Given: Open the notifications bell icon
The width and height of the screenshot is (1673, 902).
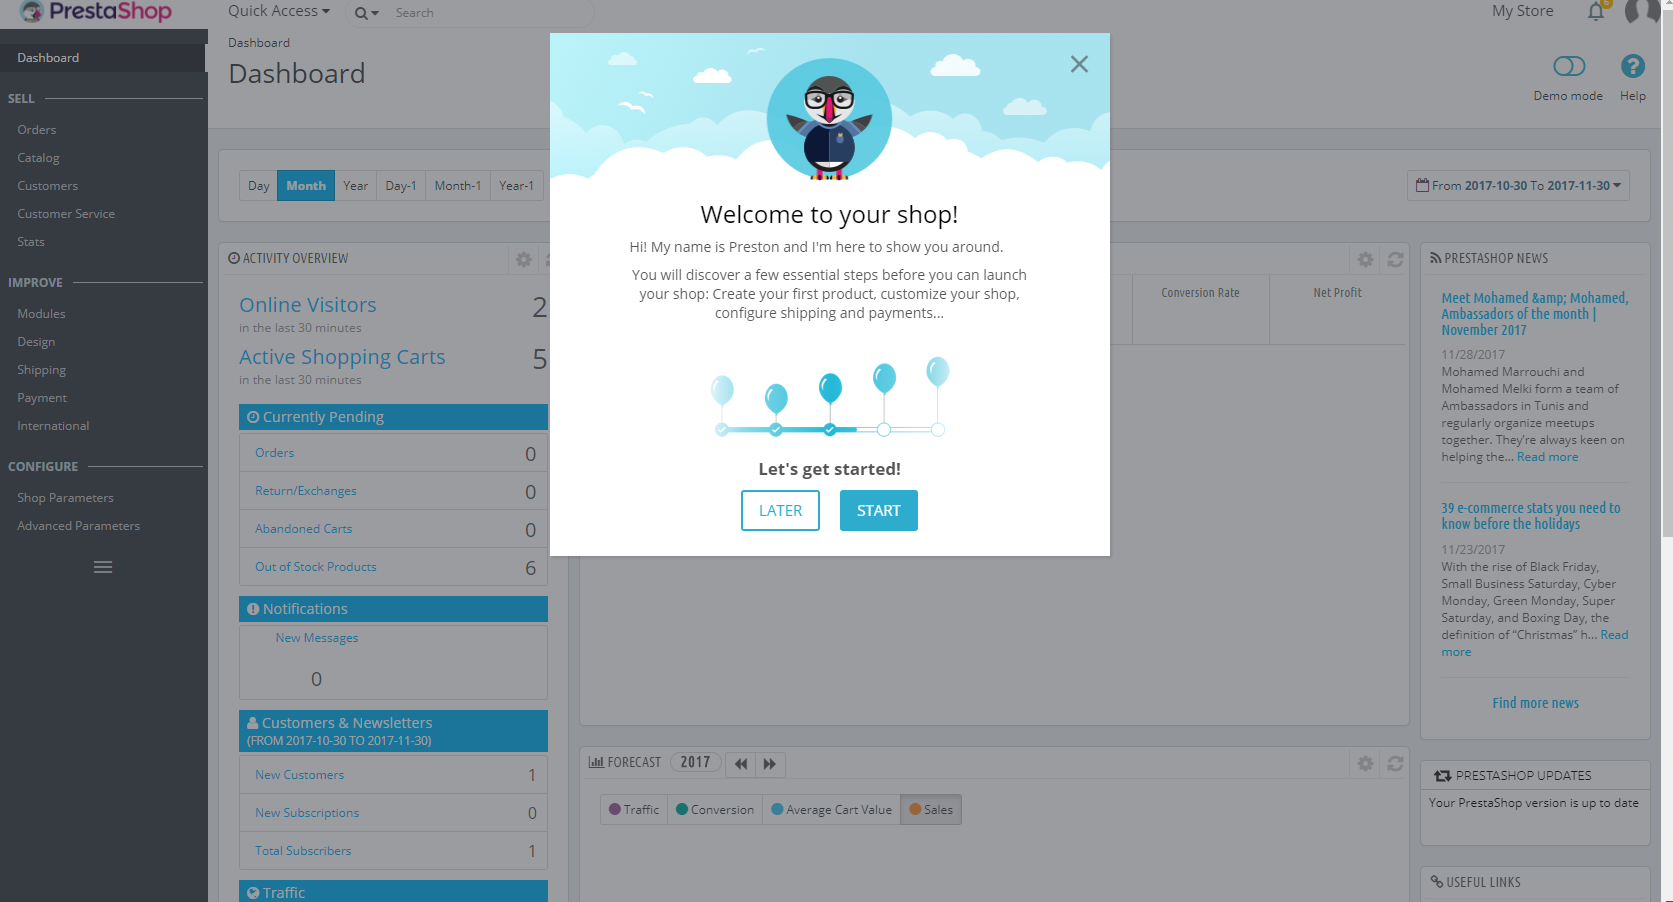Looking at the screenshot, I should tap(1596, 11).
